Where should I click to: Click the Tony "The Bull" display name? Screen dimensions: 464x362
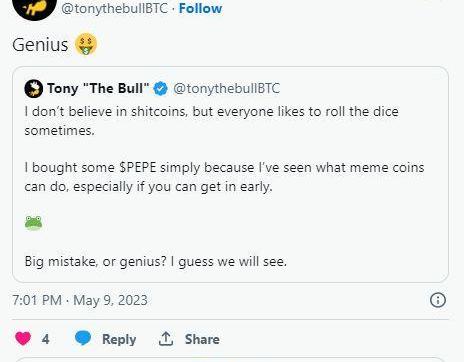point(98,88)
